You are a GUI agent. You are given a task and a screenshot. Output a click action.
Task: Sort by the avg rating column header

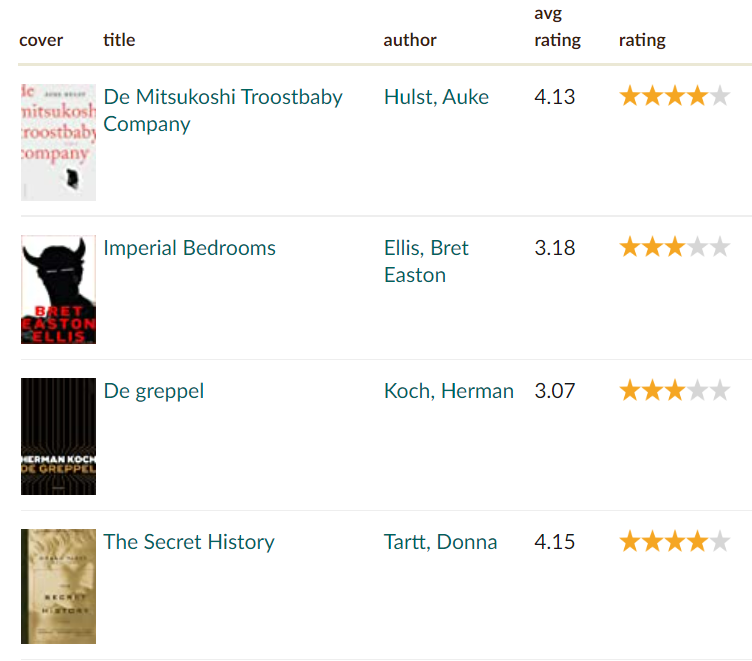(557, 28)
